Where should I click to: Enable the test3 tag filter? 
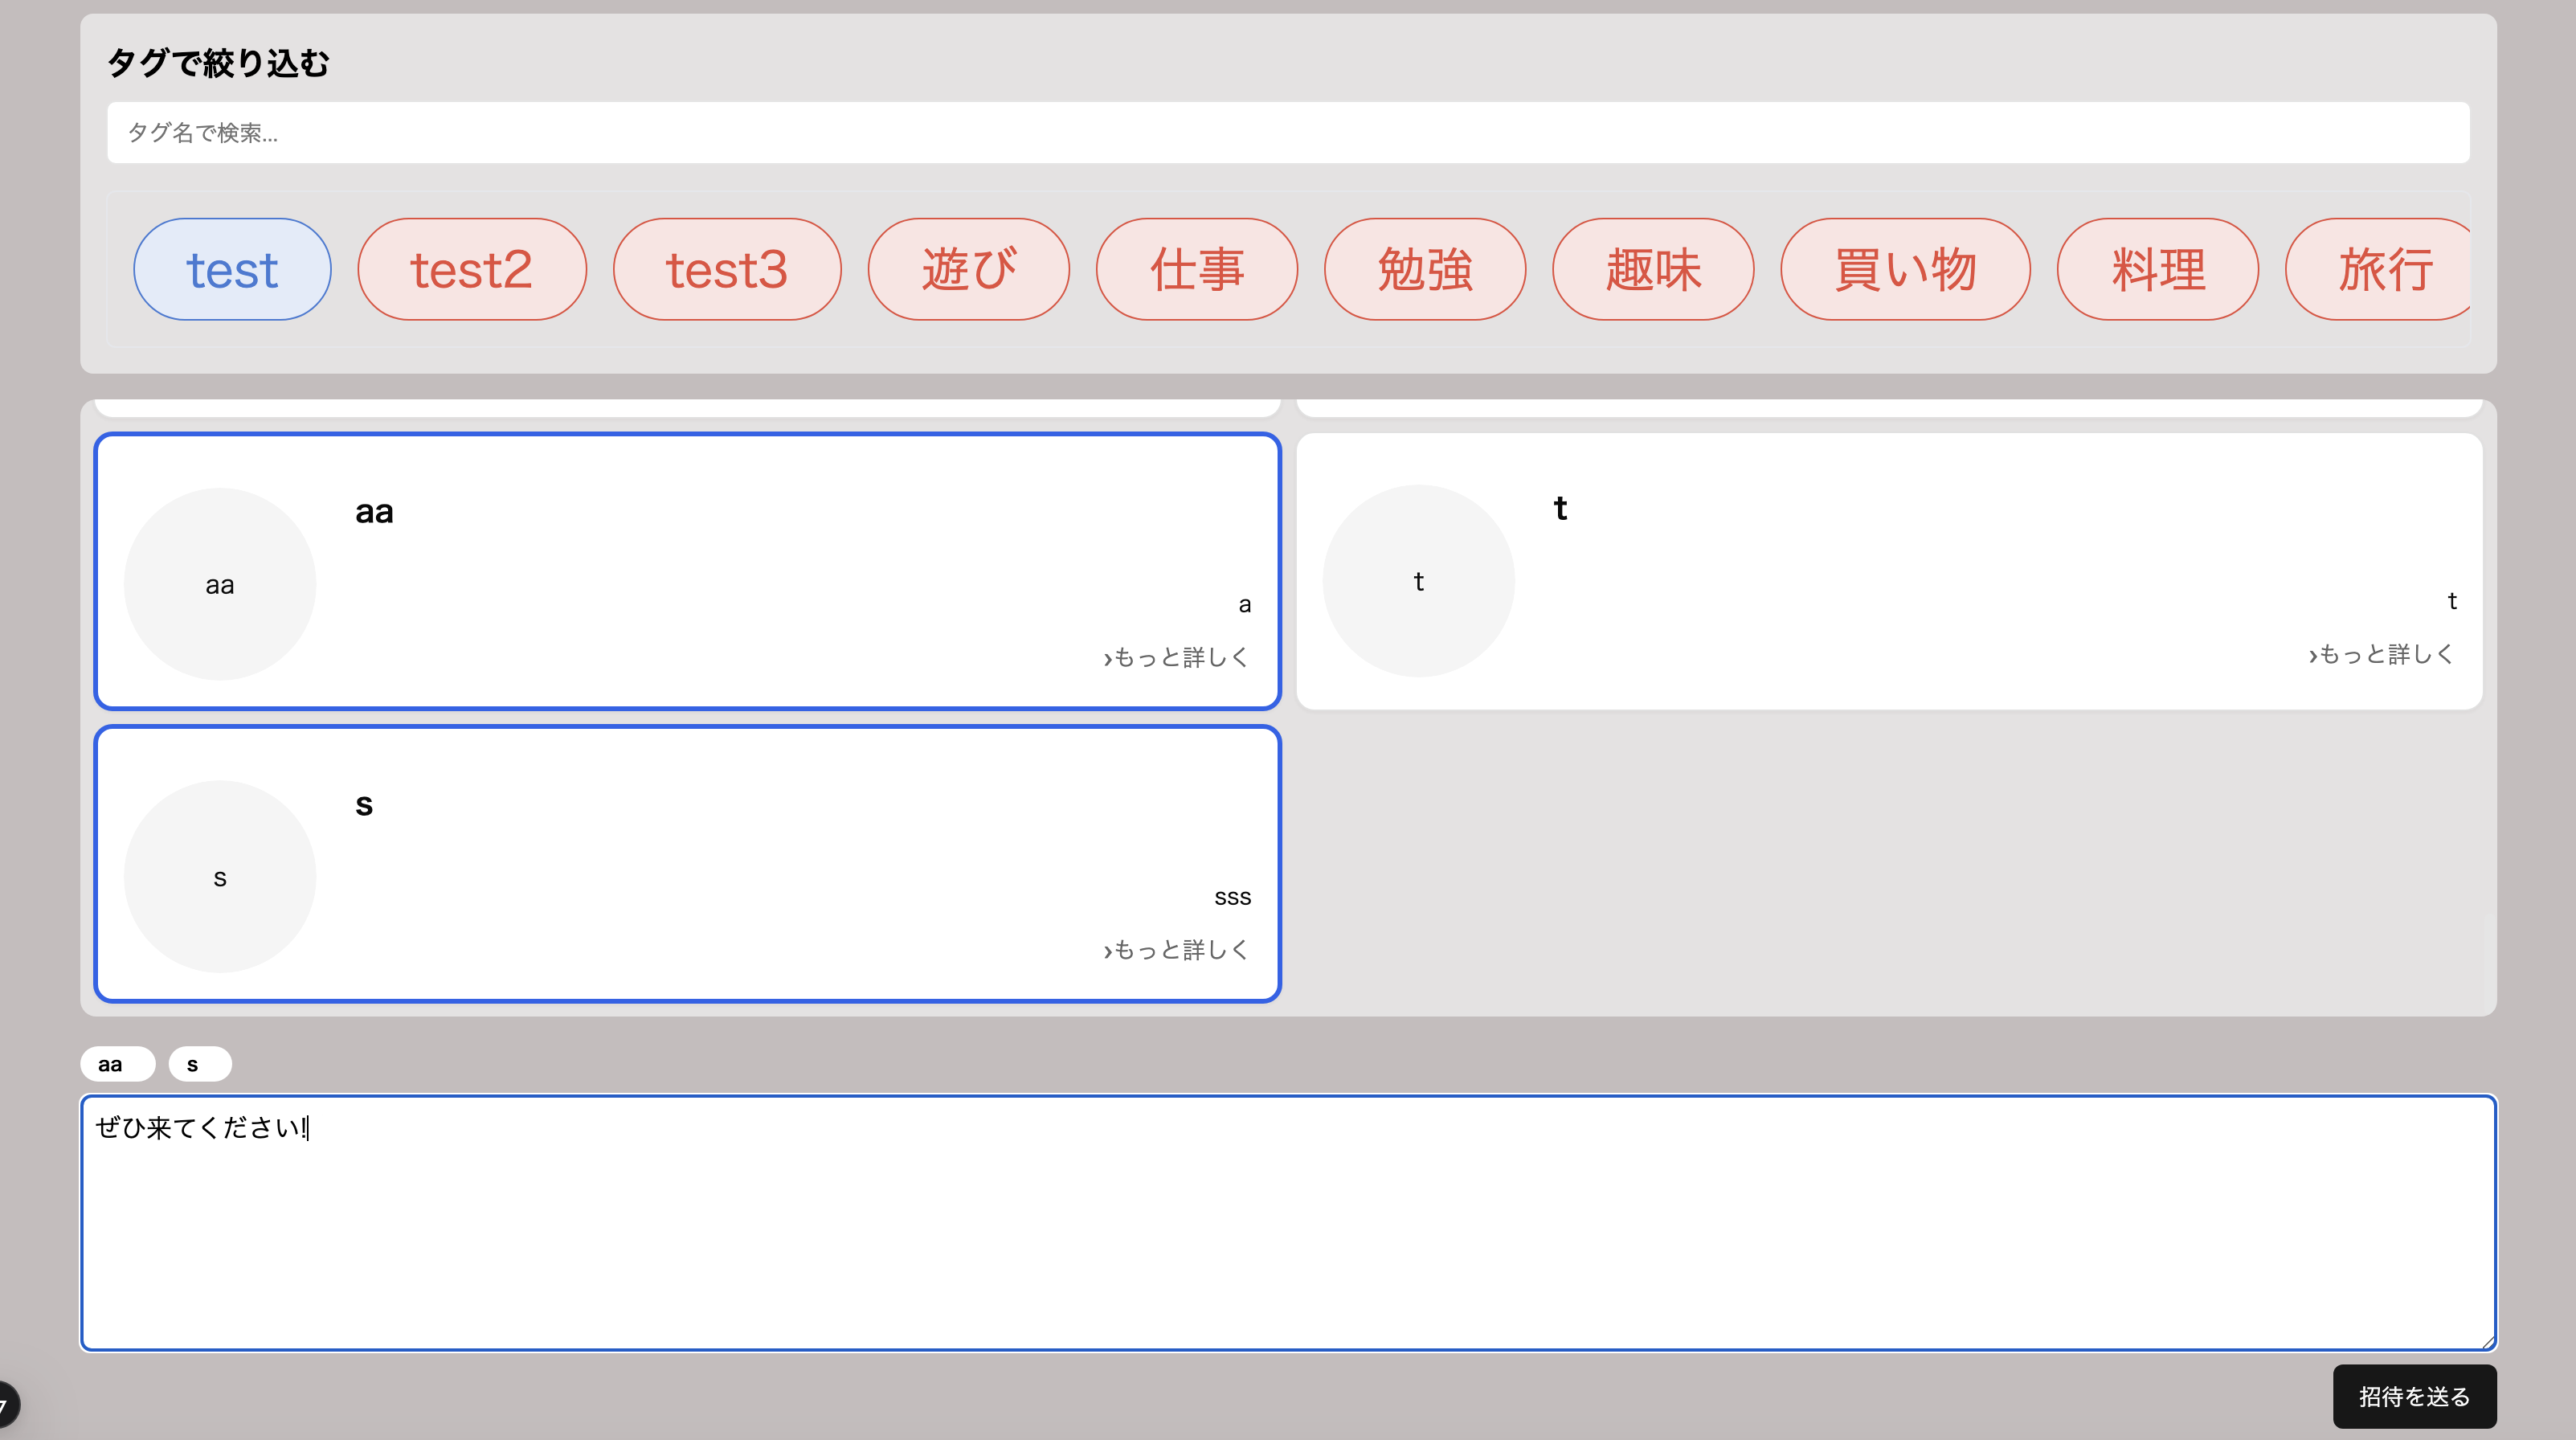(726, 269)
